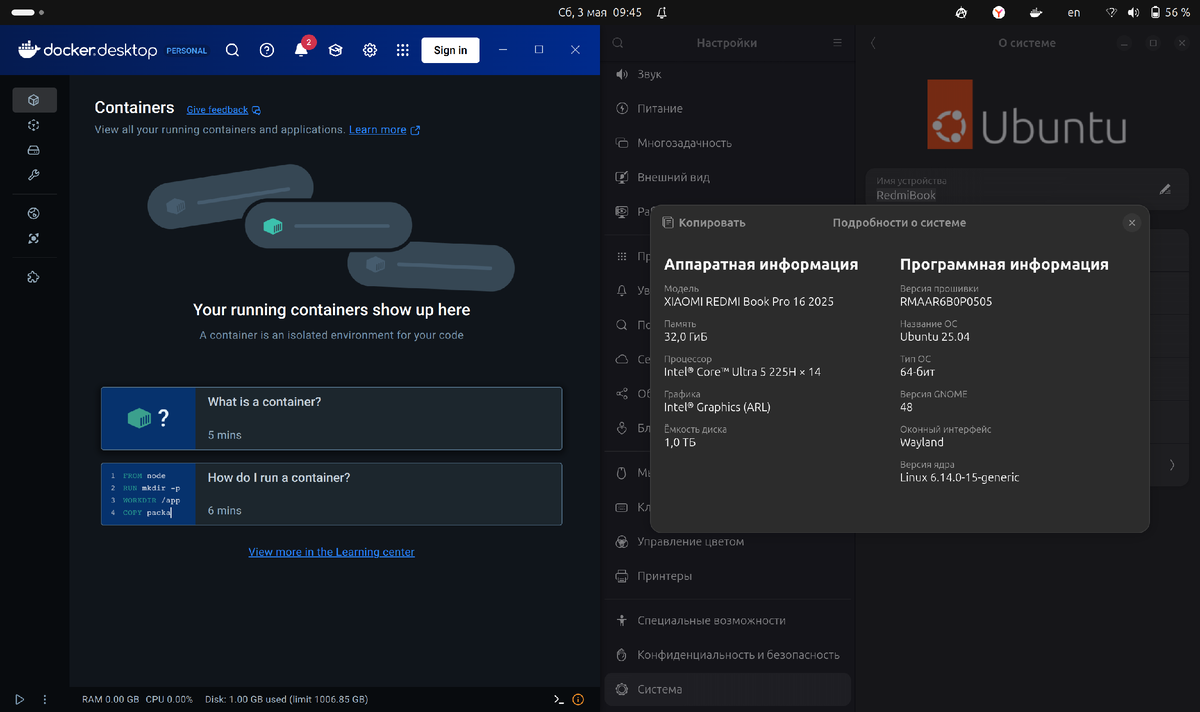
Task: Open the Extensions puzzle icon in Docker sidebar
Action: coord(34,277)
